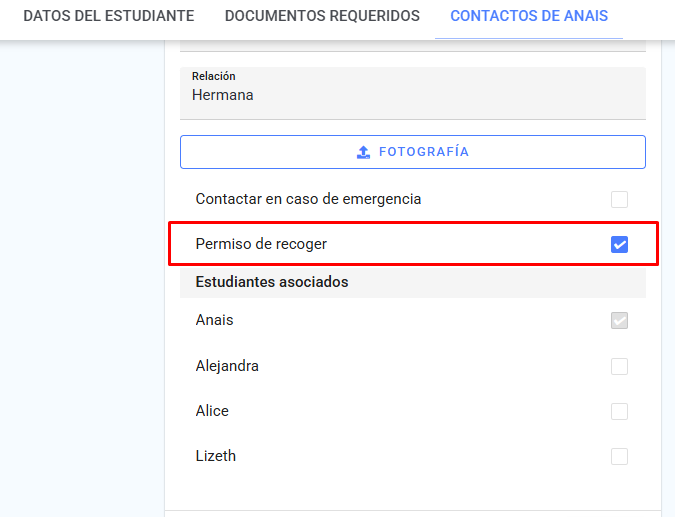Select the Contactos de Anais tab
This screenshot has width=675, height=517.
(x=529, y=16)
